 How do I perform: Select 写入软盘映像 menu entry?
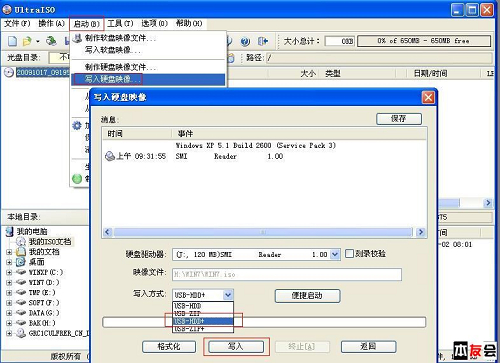click(148, 50)
